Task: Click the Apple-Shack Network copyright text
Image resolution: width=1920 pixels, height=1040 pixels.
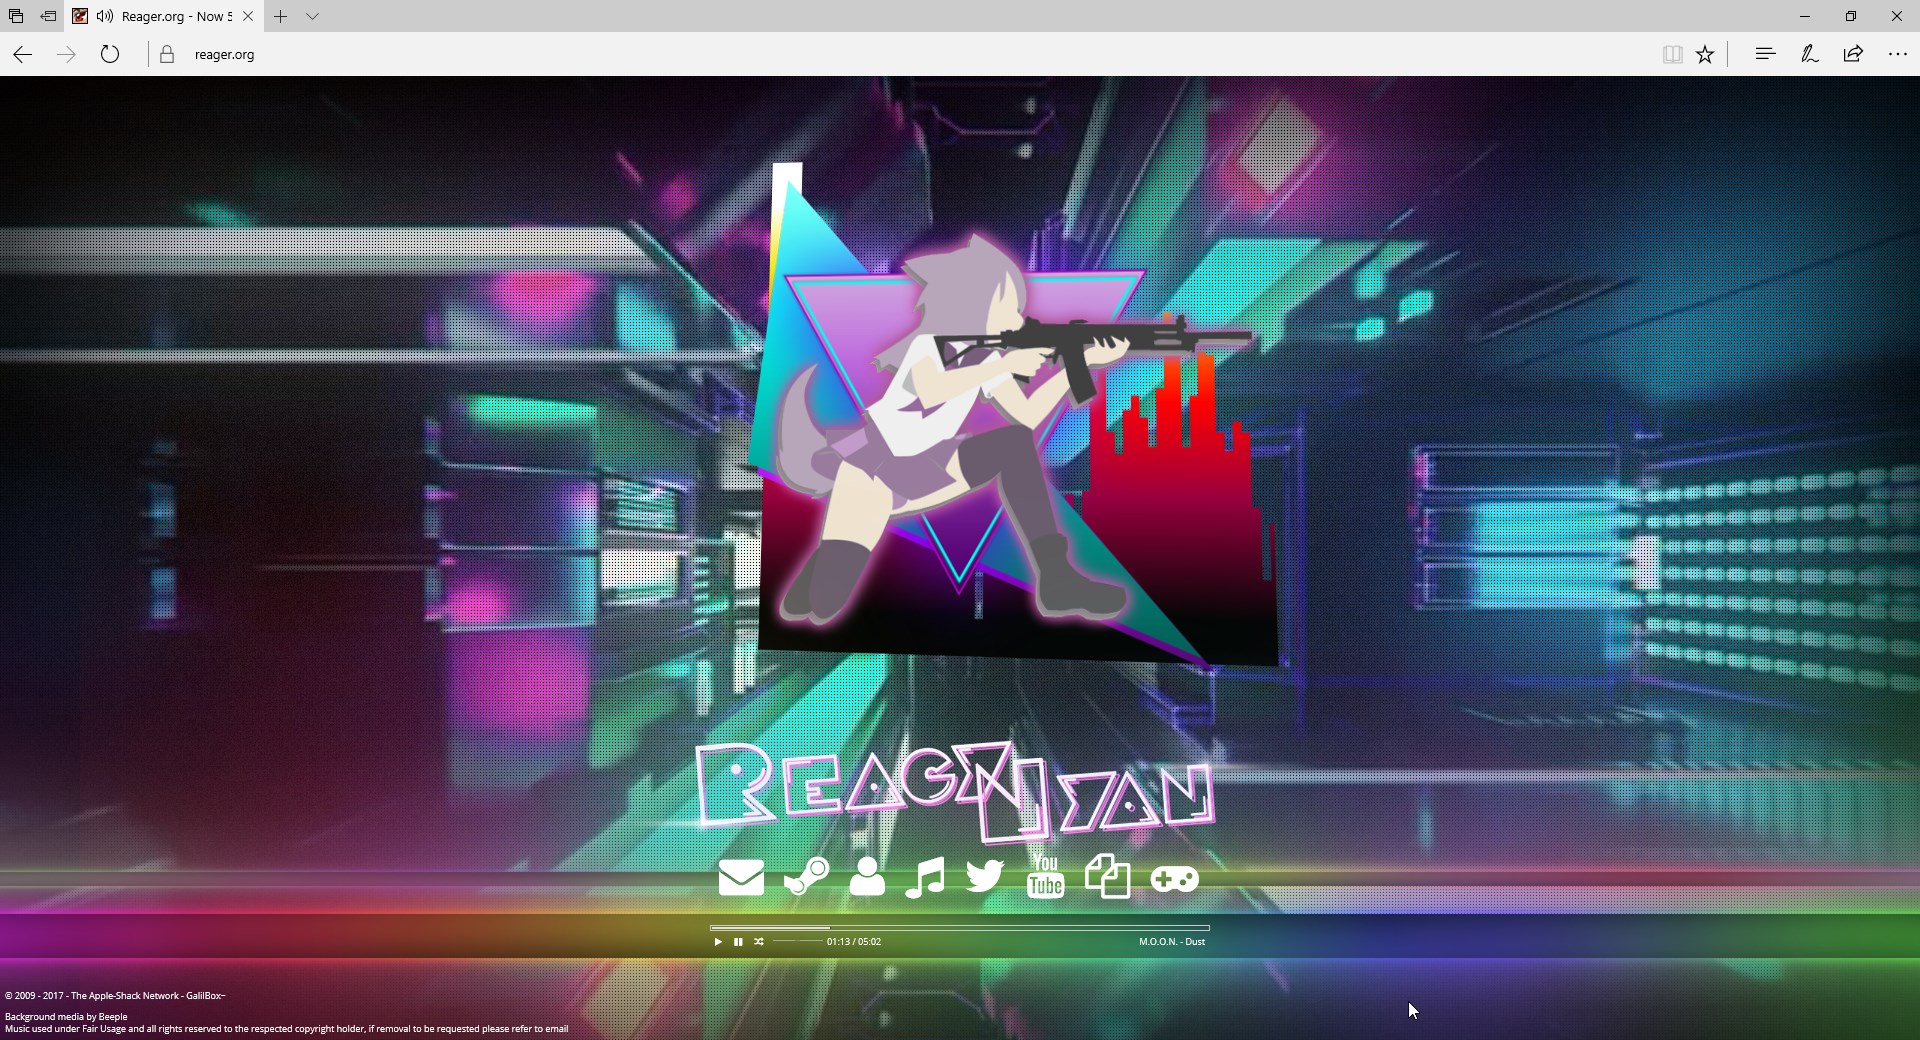Action: click(x=115, y=996)
